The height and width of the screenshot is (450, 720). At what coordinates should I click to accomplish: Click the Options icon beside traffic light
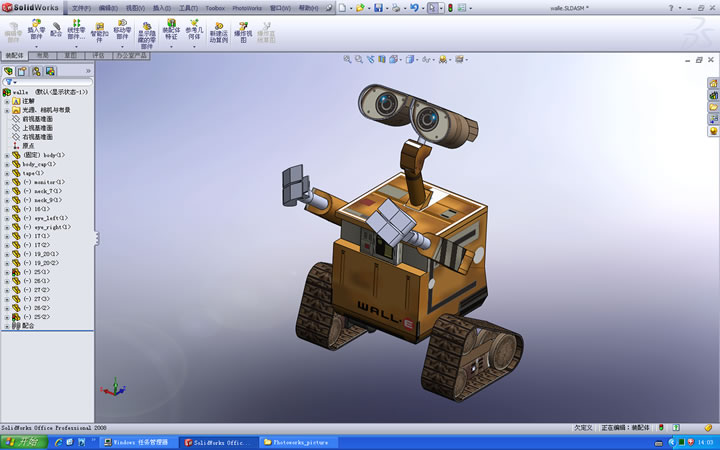(x=462, y=8)
